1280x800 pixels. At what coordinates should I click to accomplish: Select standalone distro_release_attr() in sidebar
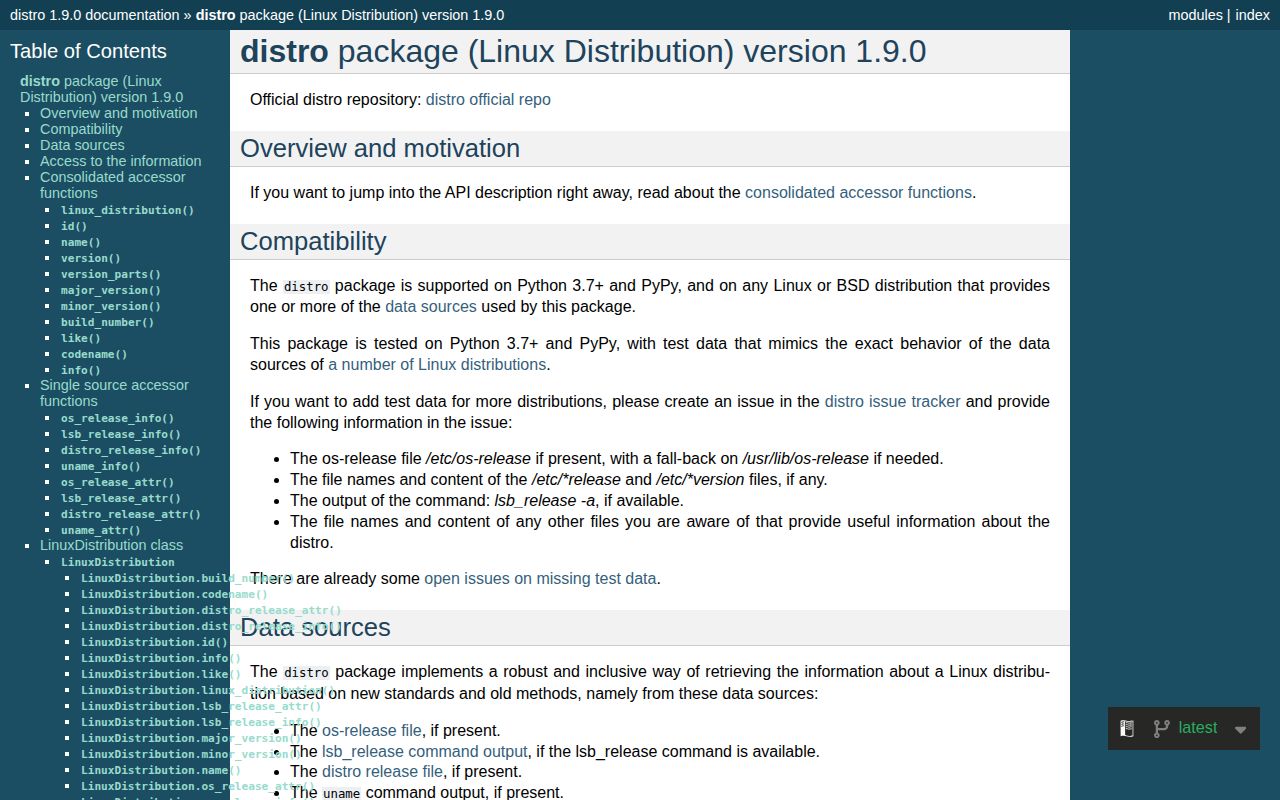pyautogui.click(x=131, y=514)
